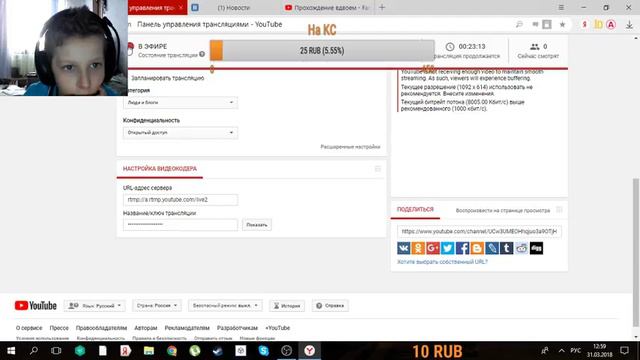Open Task View on the taskbar
This screenshot has width=640, height=360.
point(56,351)
